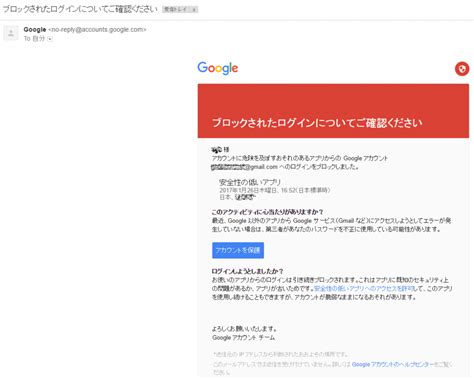Click the no-reply@accounts.google.com sender address

[x=97, y=30]
